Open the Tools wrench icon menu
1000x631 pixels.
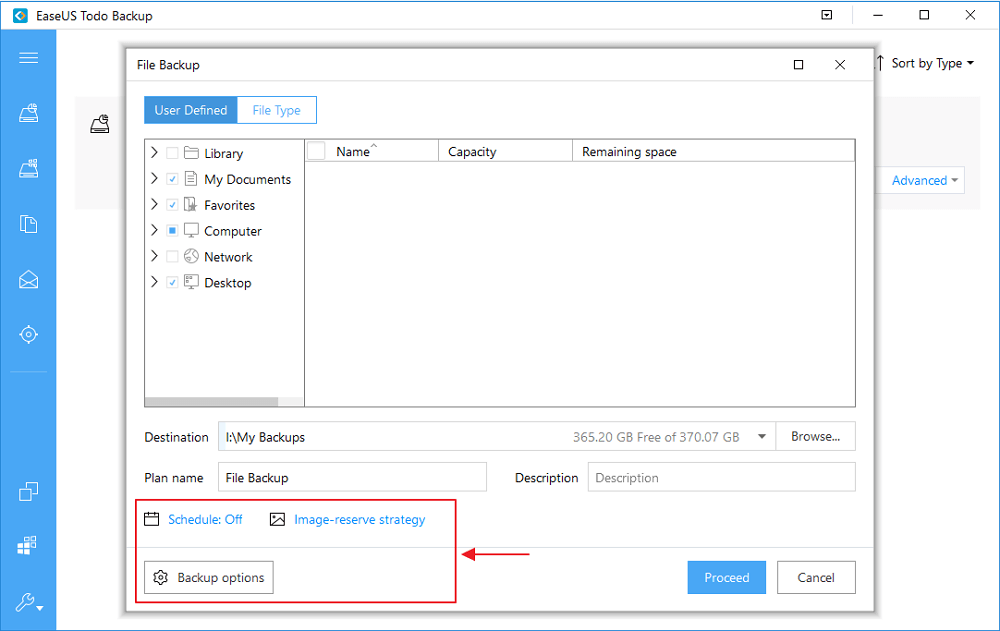click(x=28, y=603)
